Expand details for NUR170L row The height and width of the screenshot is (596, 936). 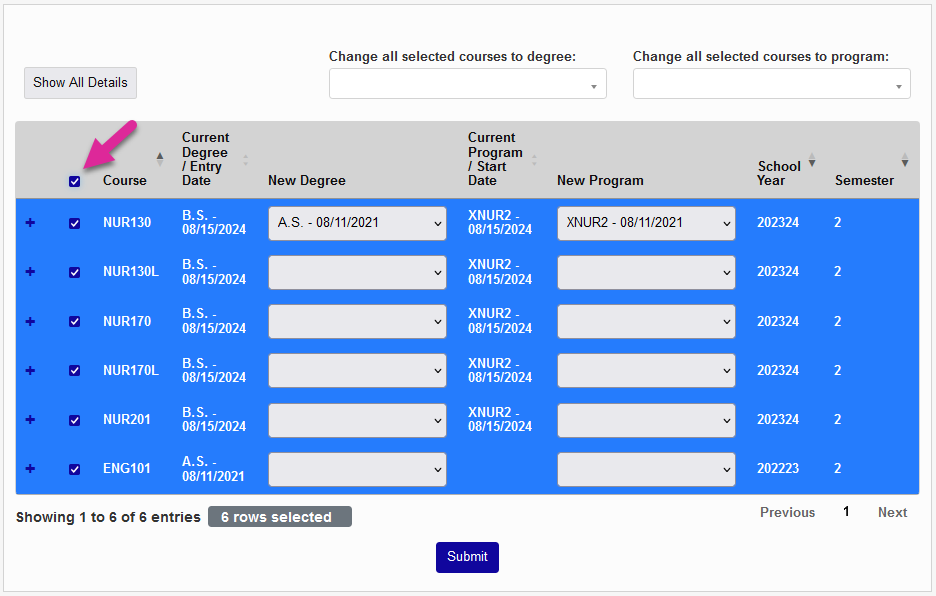(29, 370)
